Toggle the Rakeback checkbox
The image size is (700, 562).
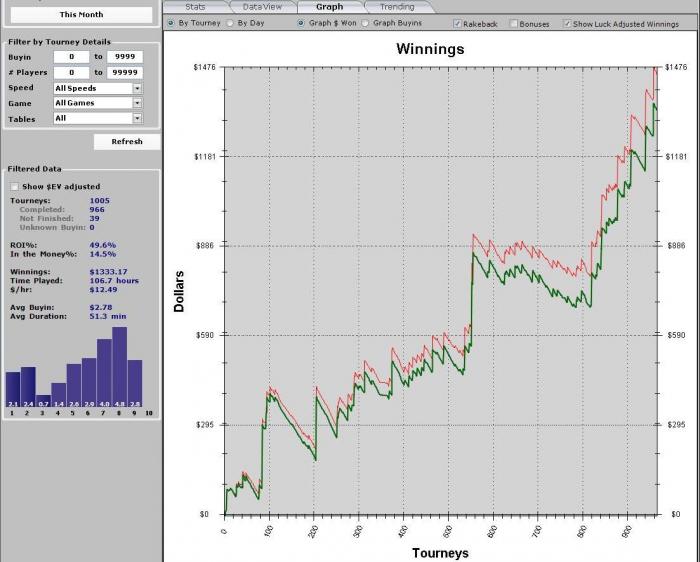click(457, 24)
